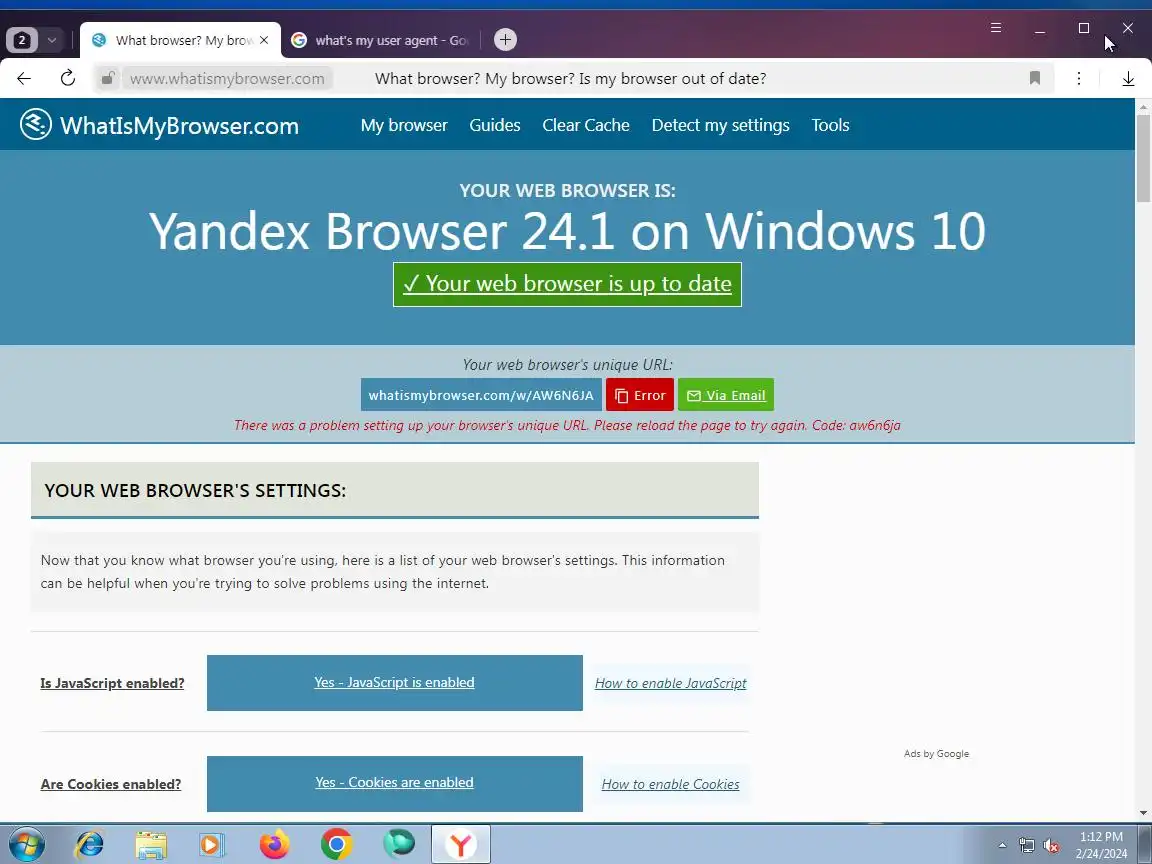1152x864 pixels.
Task: Click the Yandex Browser 24.1 on Windows 10 heading
Action: point(567,231)
